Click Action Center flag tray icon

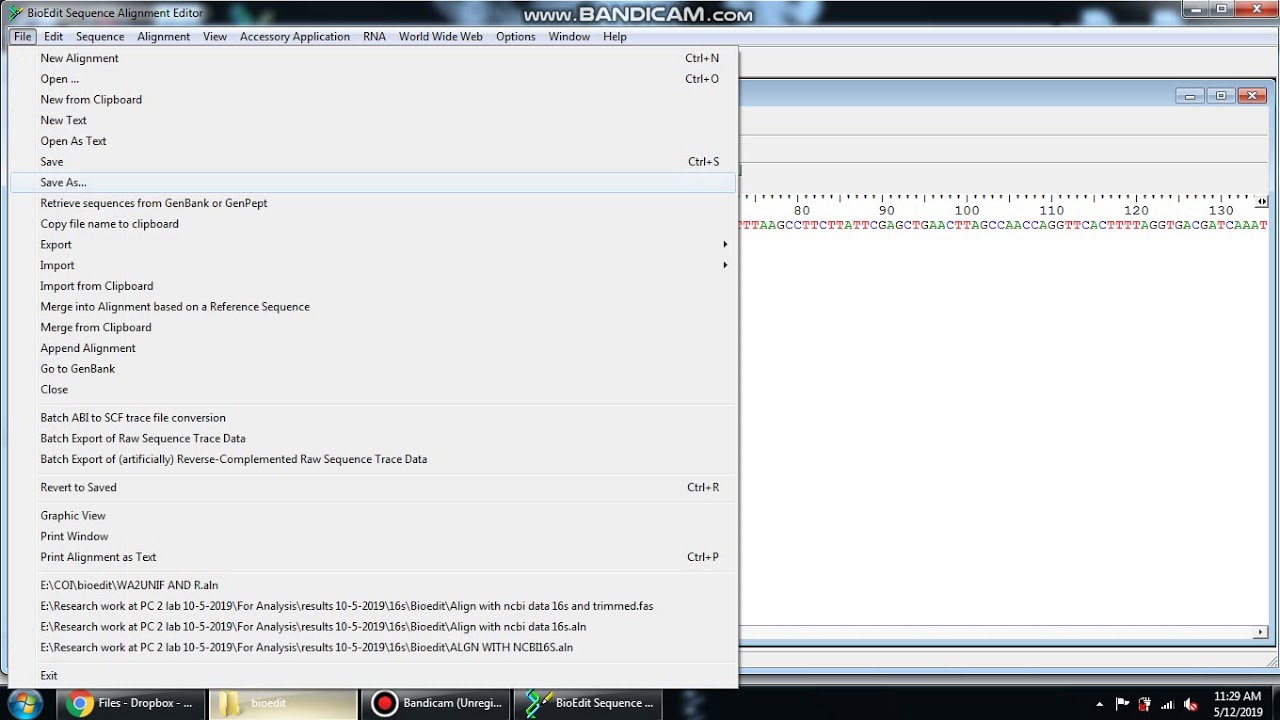pos(1122,704)
